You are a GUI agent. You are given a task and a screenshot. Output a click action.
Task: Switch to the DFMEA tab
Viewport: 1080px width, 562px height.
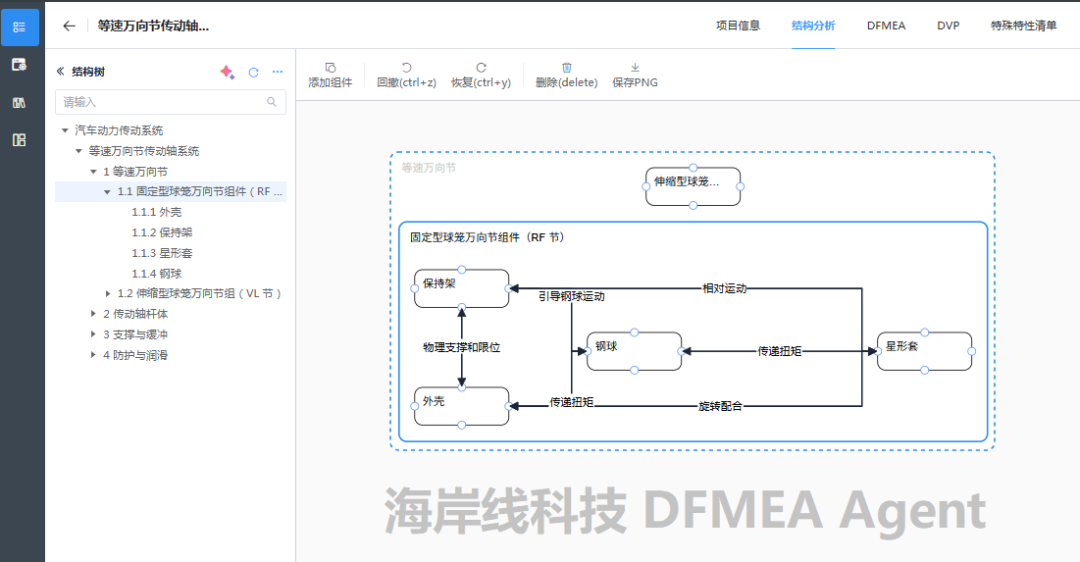pyautogui.click(x=886, y=25)
